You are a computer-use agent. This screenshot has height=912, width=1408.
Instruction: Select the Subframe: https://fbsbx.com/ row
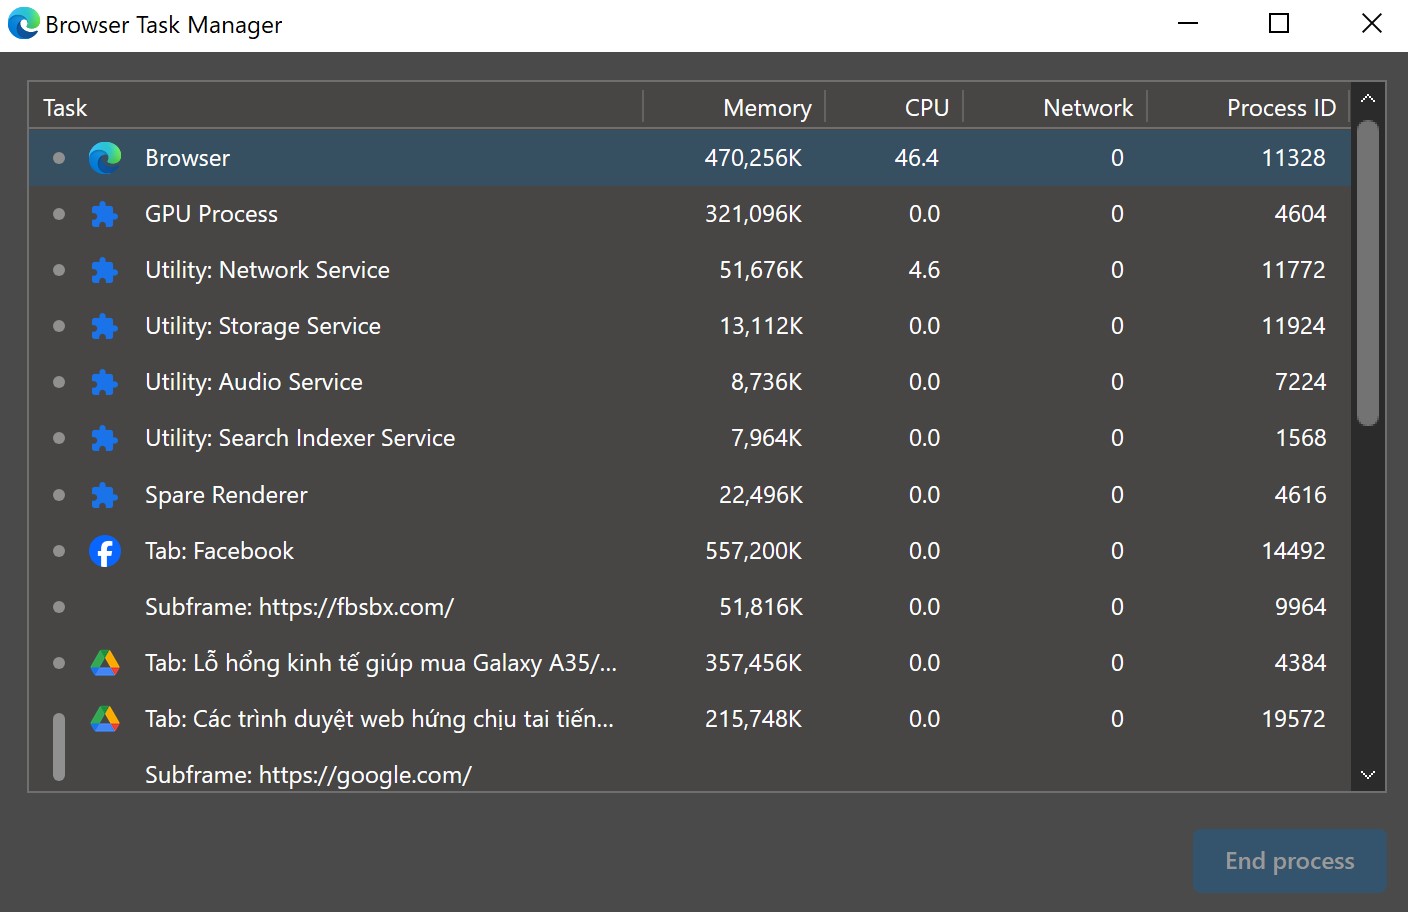tap(299, 607)
